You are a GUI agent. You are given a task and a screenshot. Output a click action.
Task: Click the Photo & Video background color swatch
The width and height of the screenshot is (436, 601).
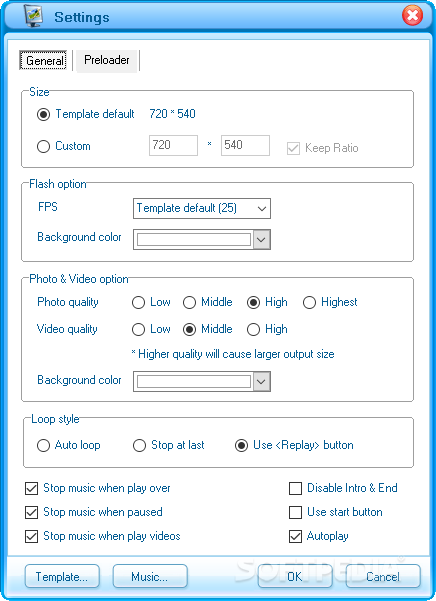[193, 381]
